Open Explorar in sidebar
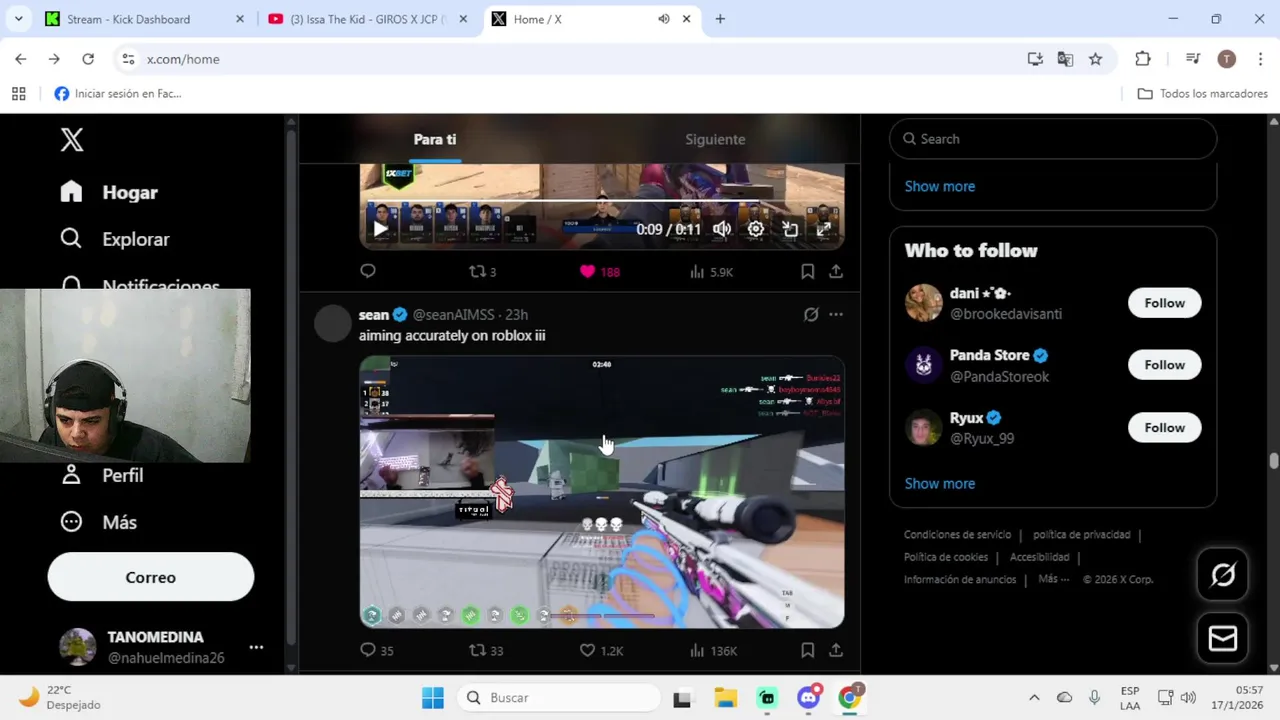The height and width of the screenshot is (720, 1280). pos(115,239)
